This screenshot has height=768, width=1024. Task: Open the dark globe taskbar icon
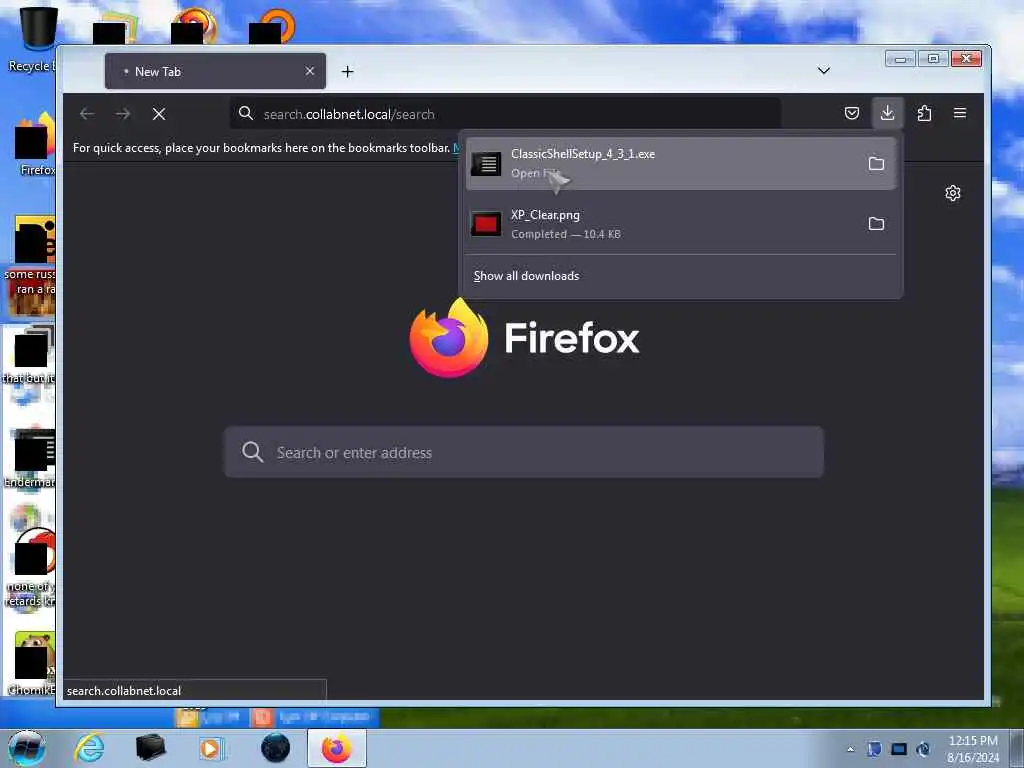click(x=275, y=748)
